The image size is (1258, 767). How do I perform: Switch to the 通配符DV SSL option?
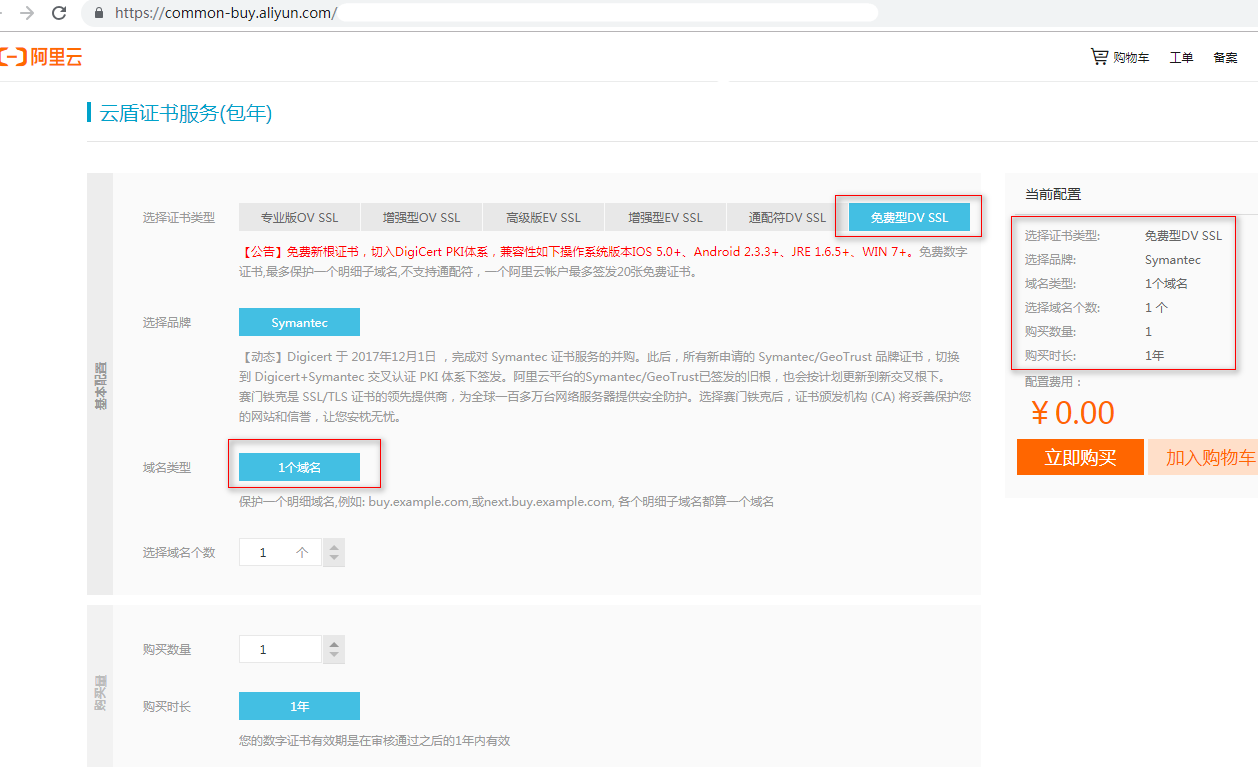pyautogui.click(x=786, y=216)
